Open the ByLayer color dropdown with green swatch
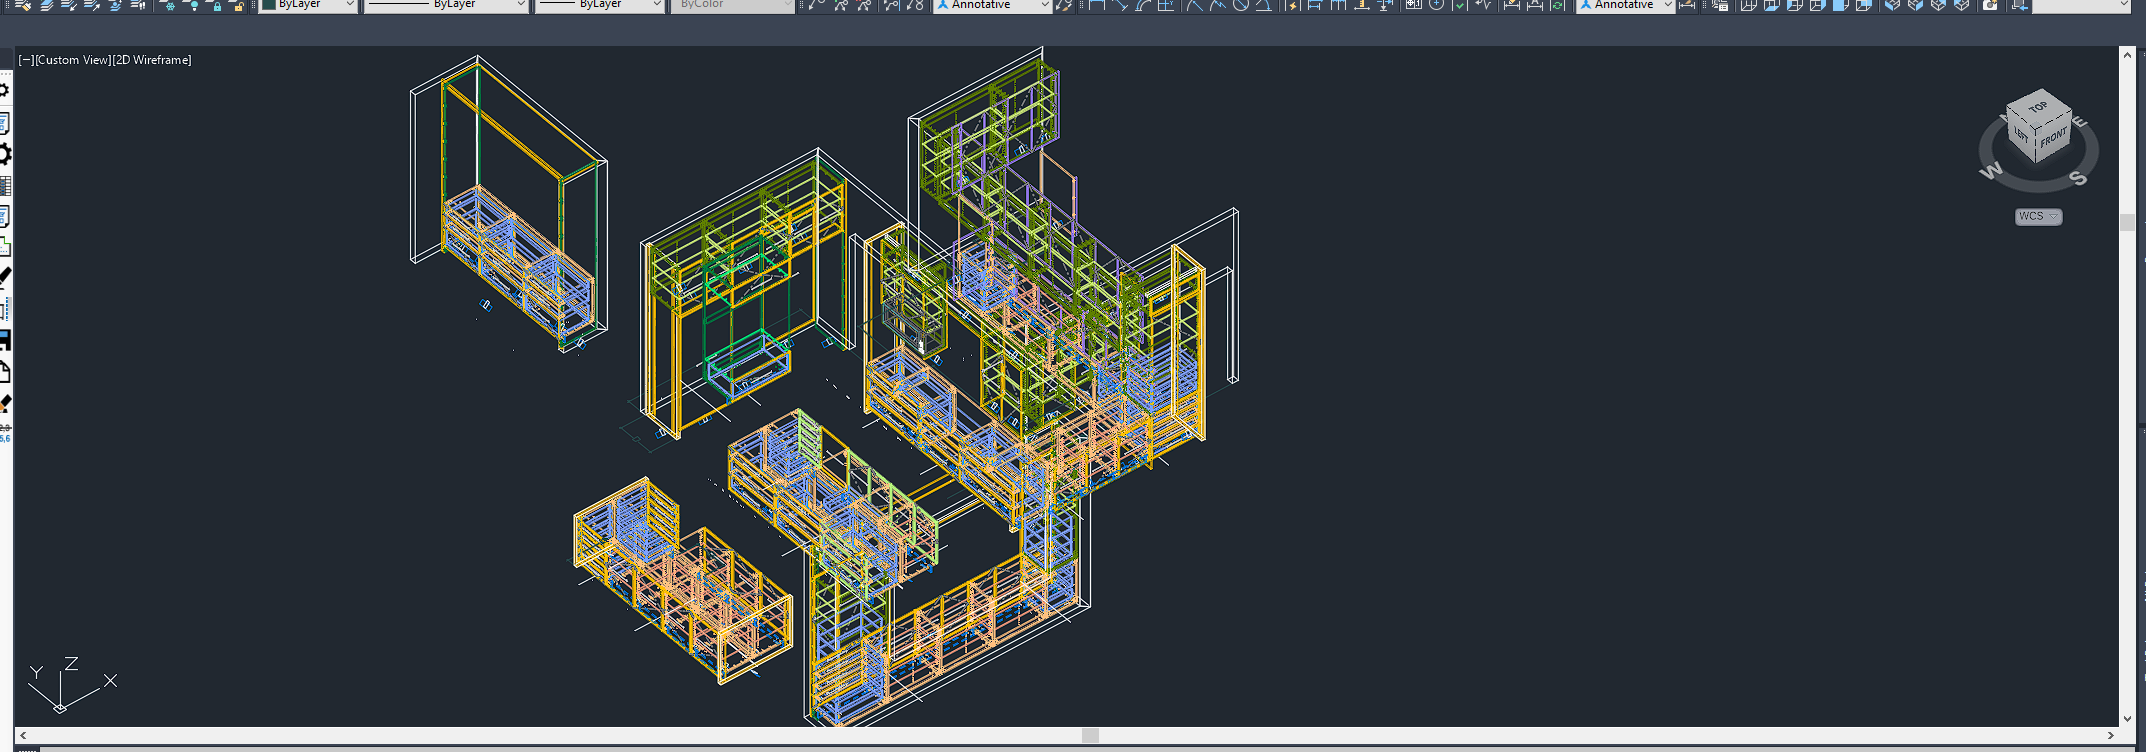Image resolution: width=2146 pixels, height=752 pixels. tap(308, 5)
